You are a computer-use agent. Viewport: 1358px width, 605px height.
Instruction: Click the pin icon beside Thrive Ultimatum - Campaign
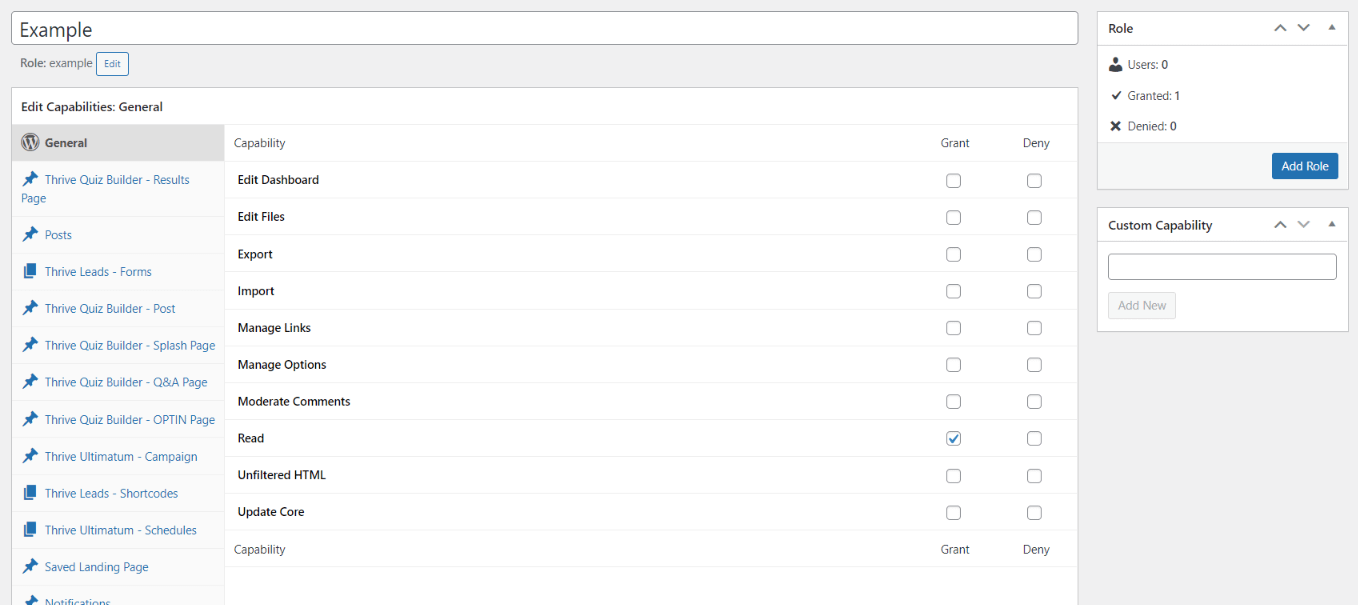(x=30, y=456)
